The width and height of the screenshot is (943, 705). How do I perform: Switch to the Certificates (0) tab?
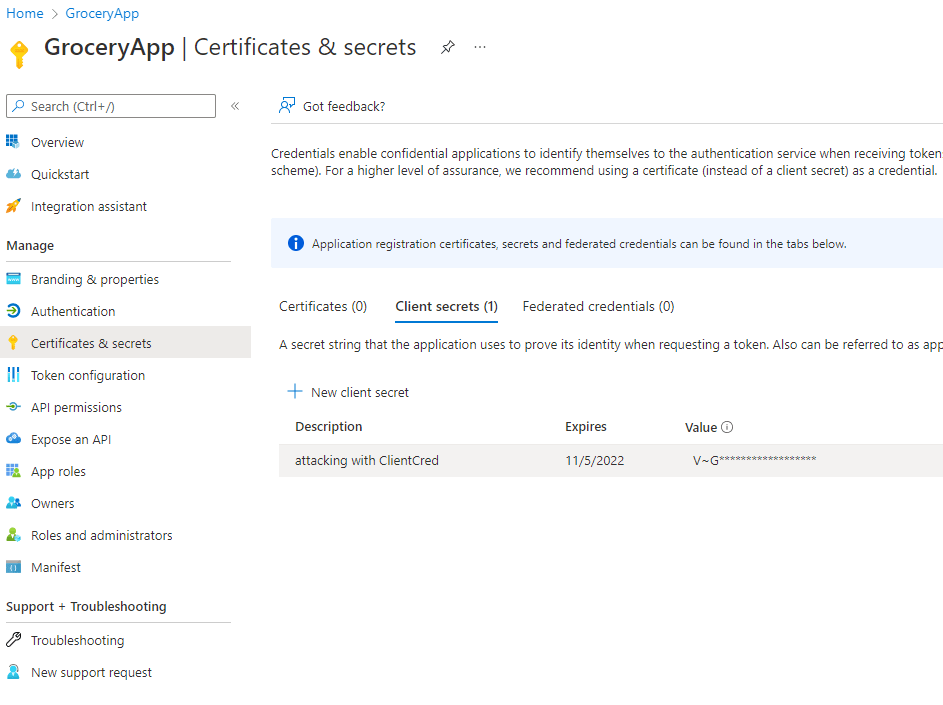[323, 307]
